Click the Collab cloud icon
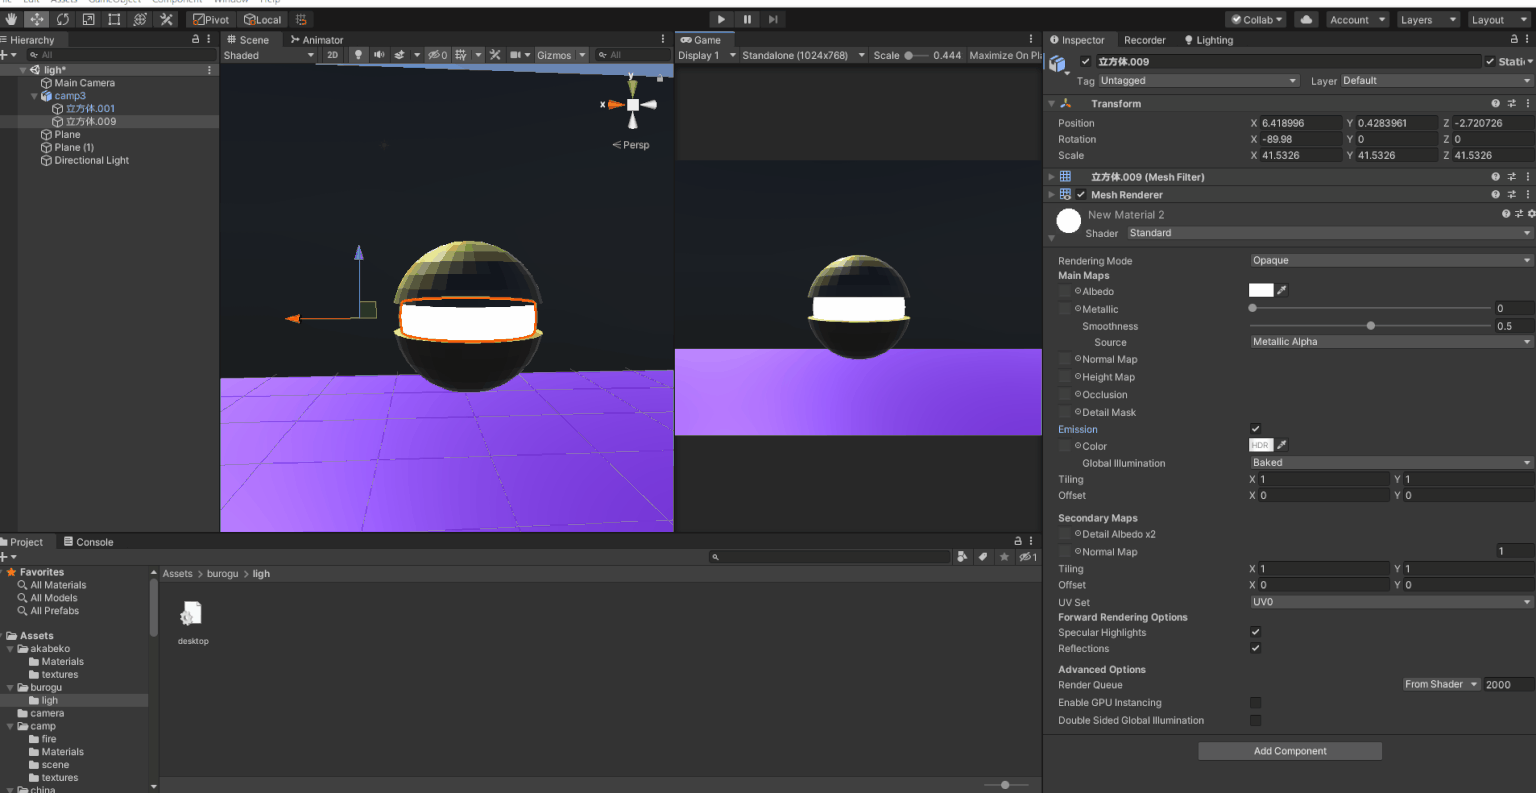Screen dimensions: 1536x793 point(1304,19)
